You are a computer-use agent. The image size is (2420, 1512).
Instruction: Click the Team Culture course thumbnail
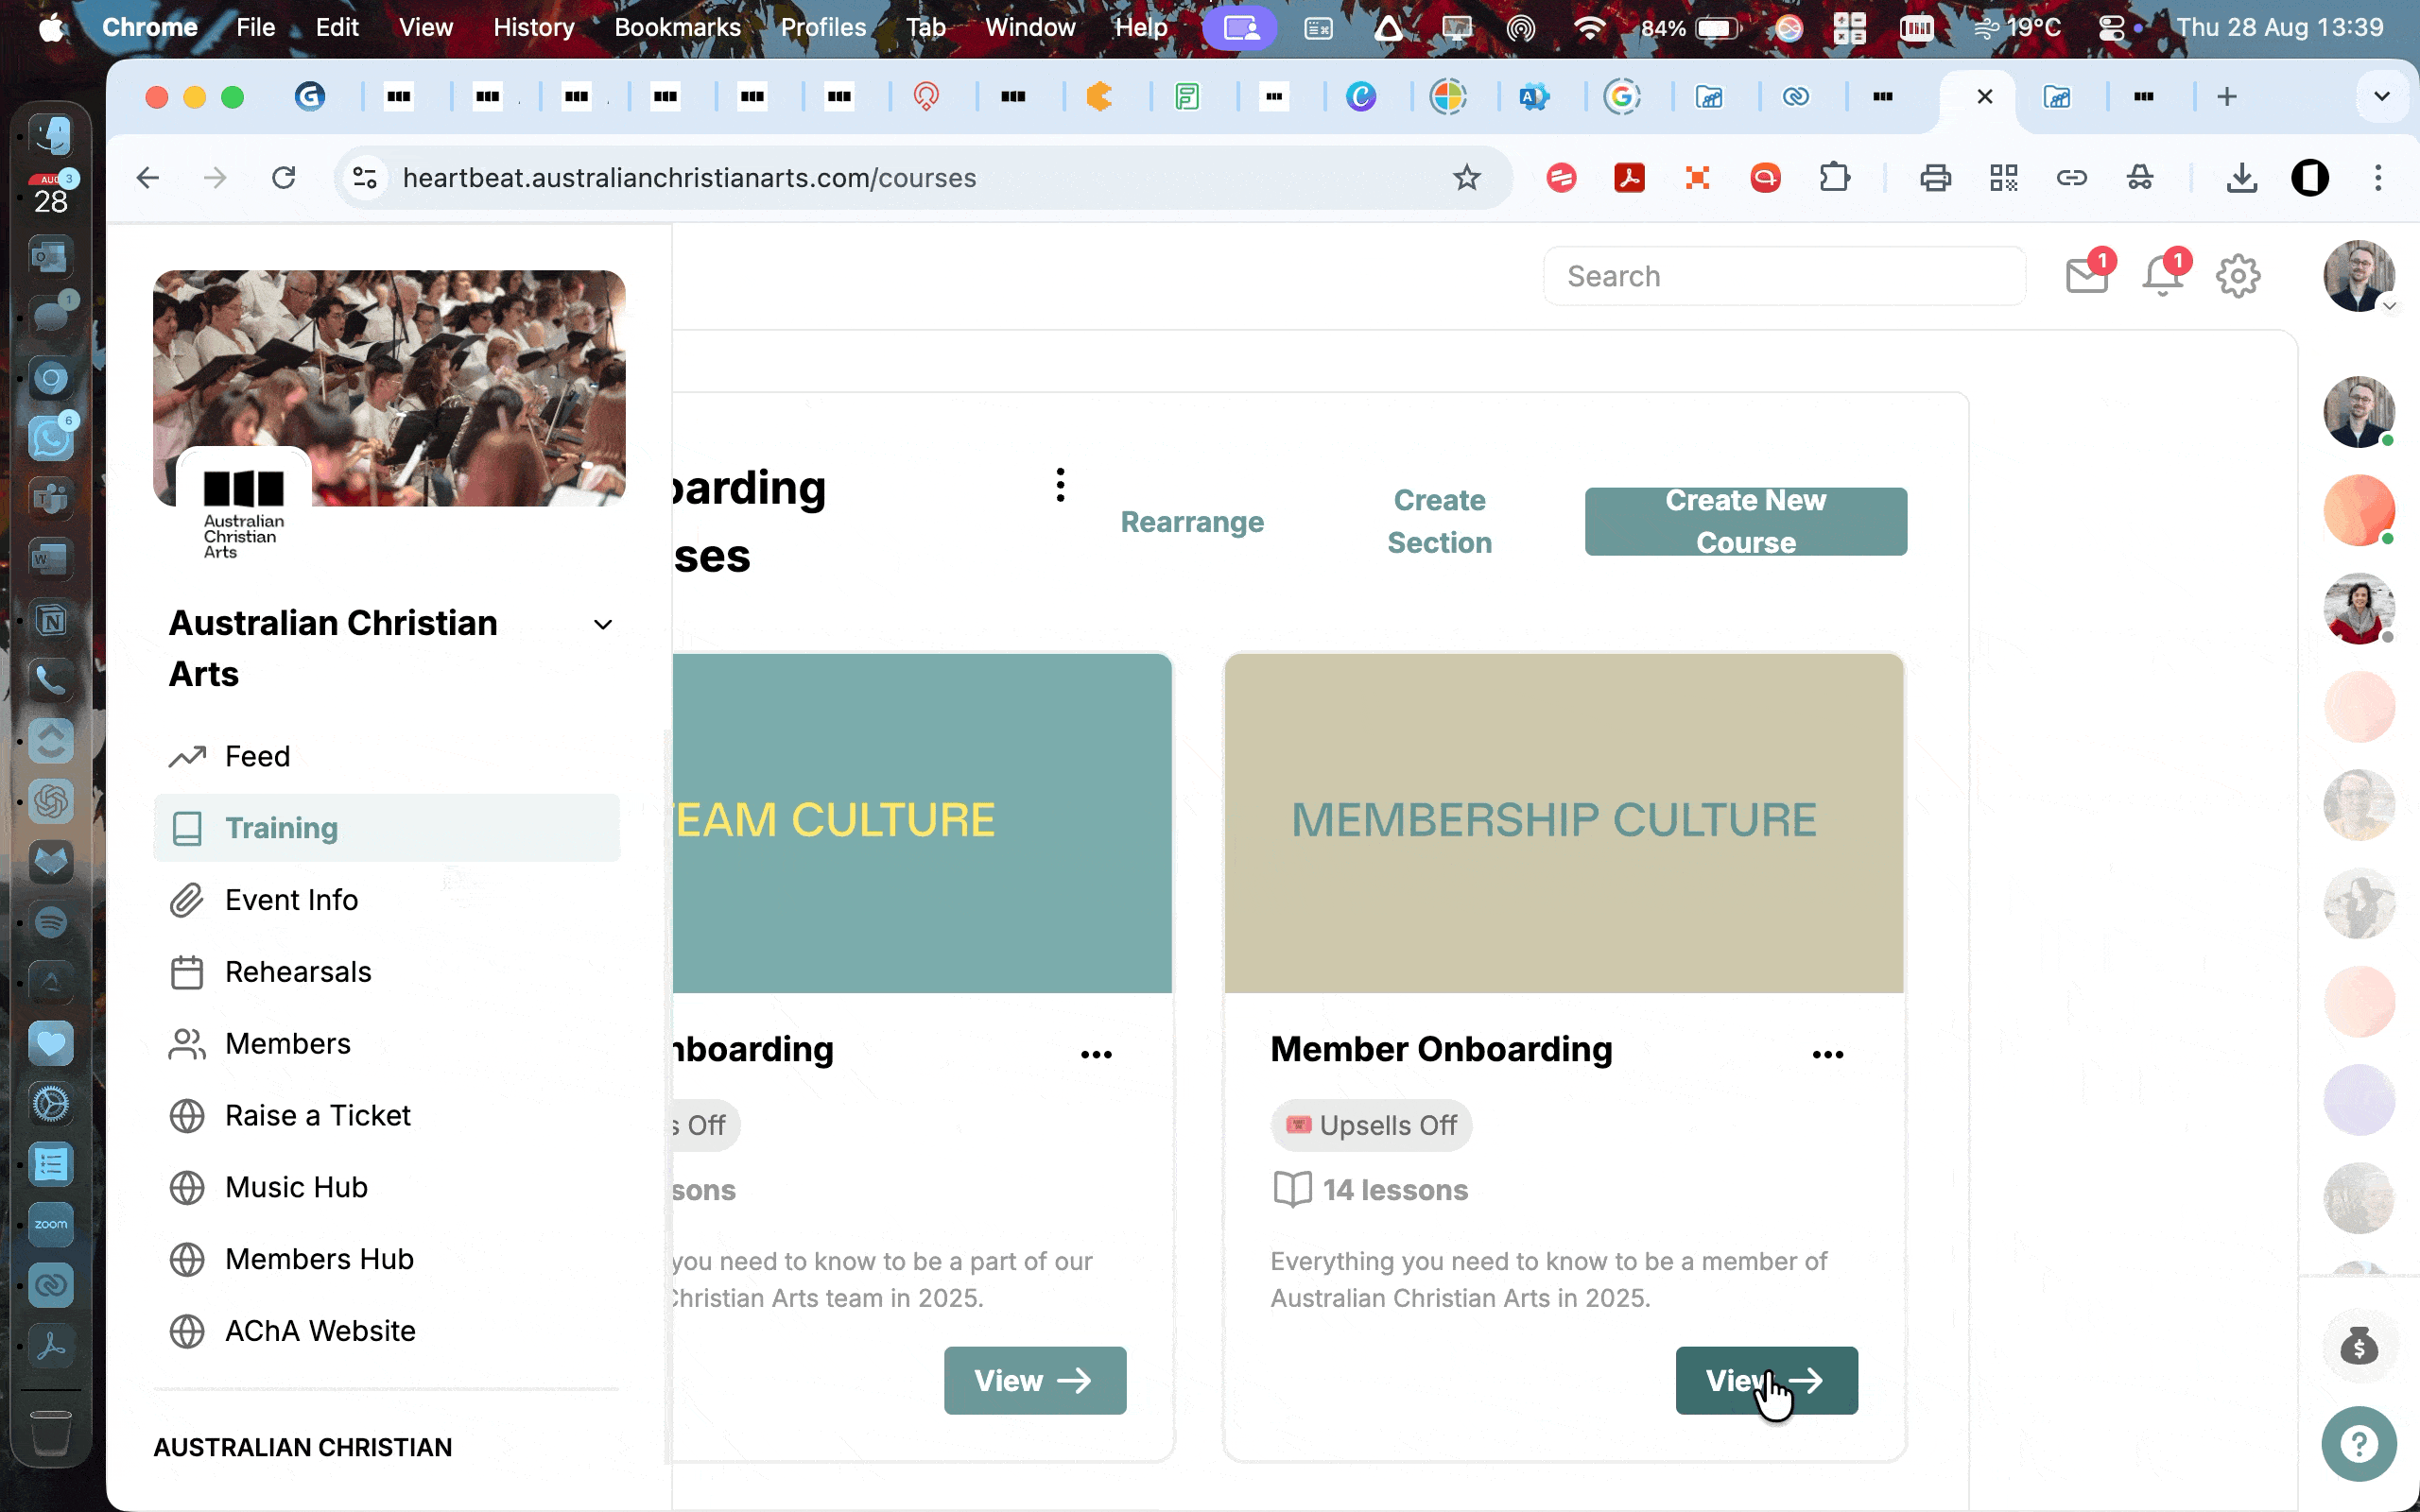coord(921,823)
